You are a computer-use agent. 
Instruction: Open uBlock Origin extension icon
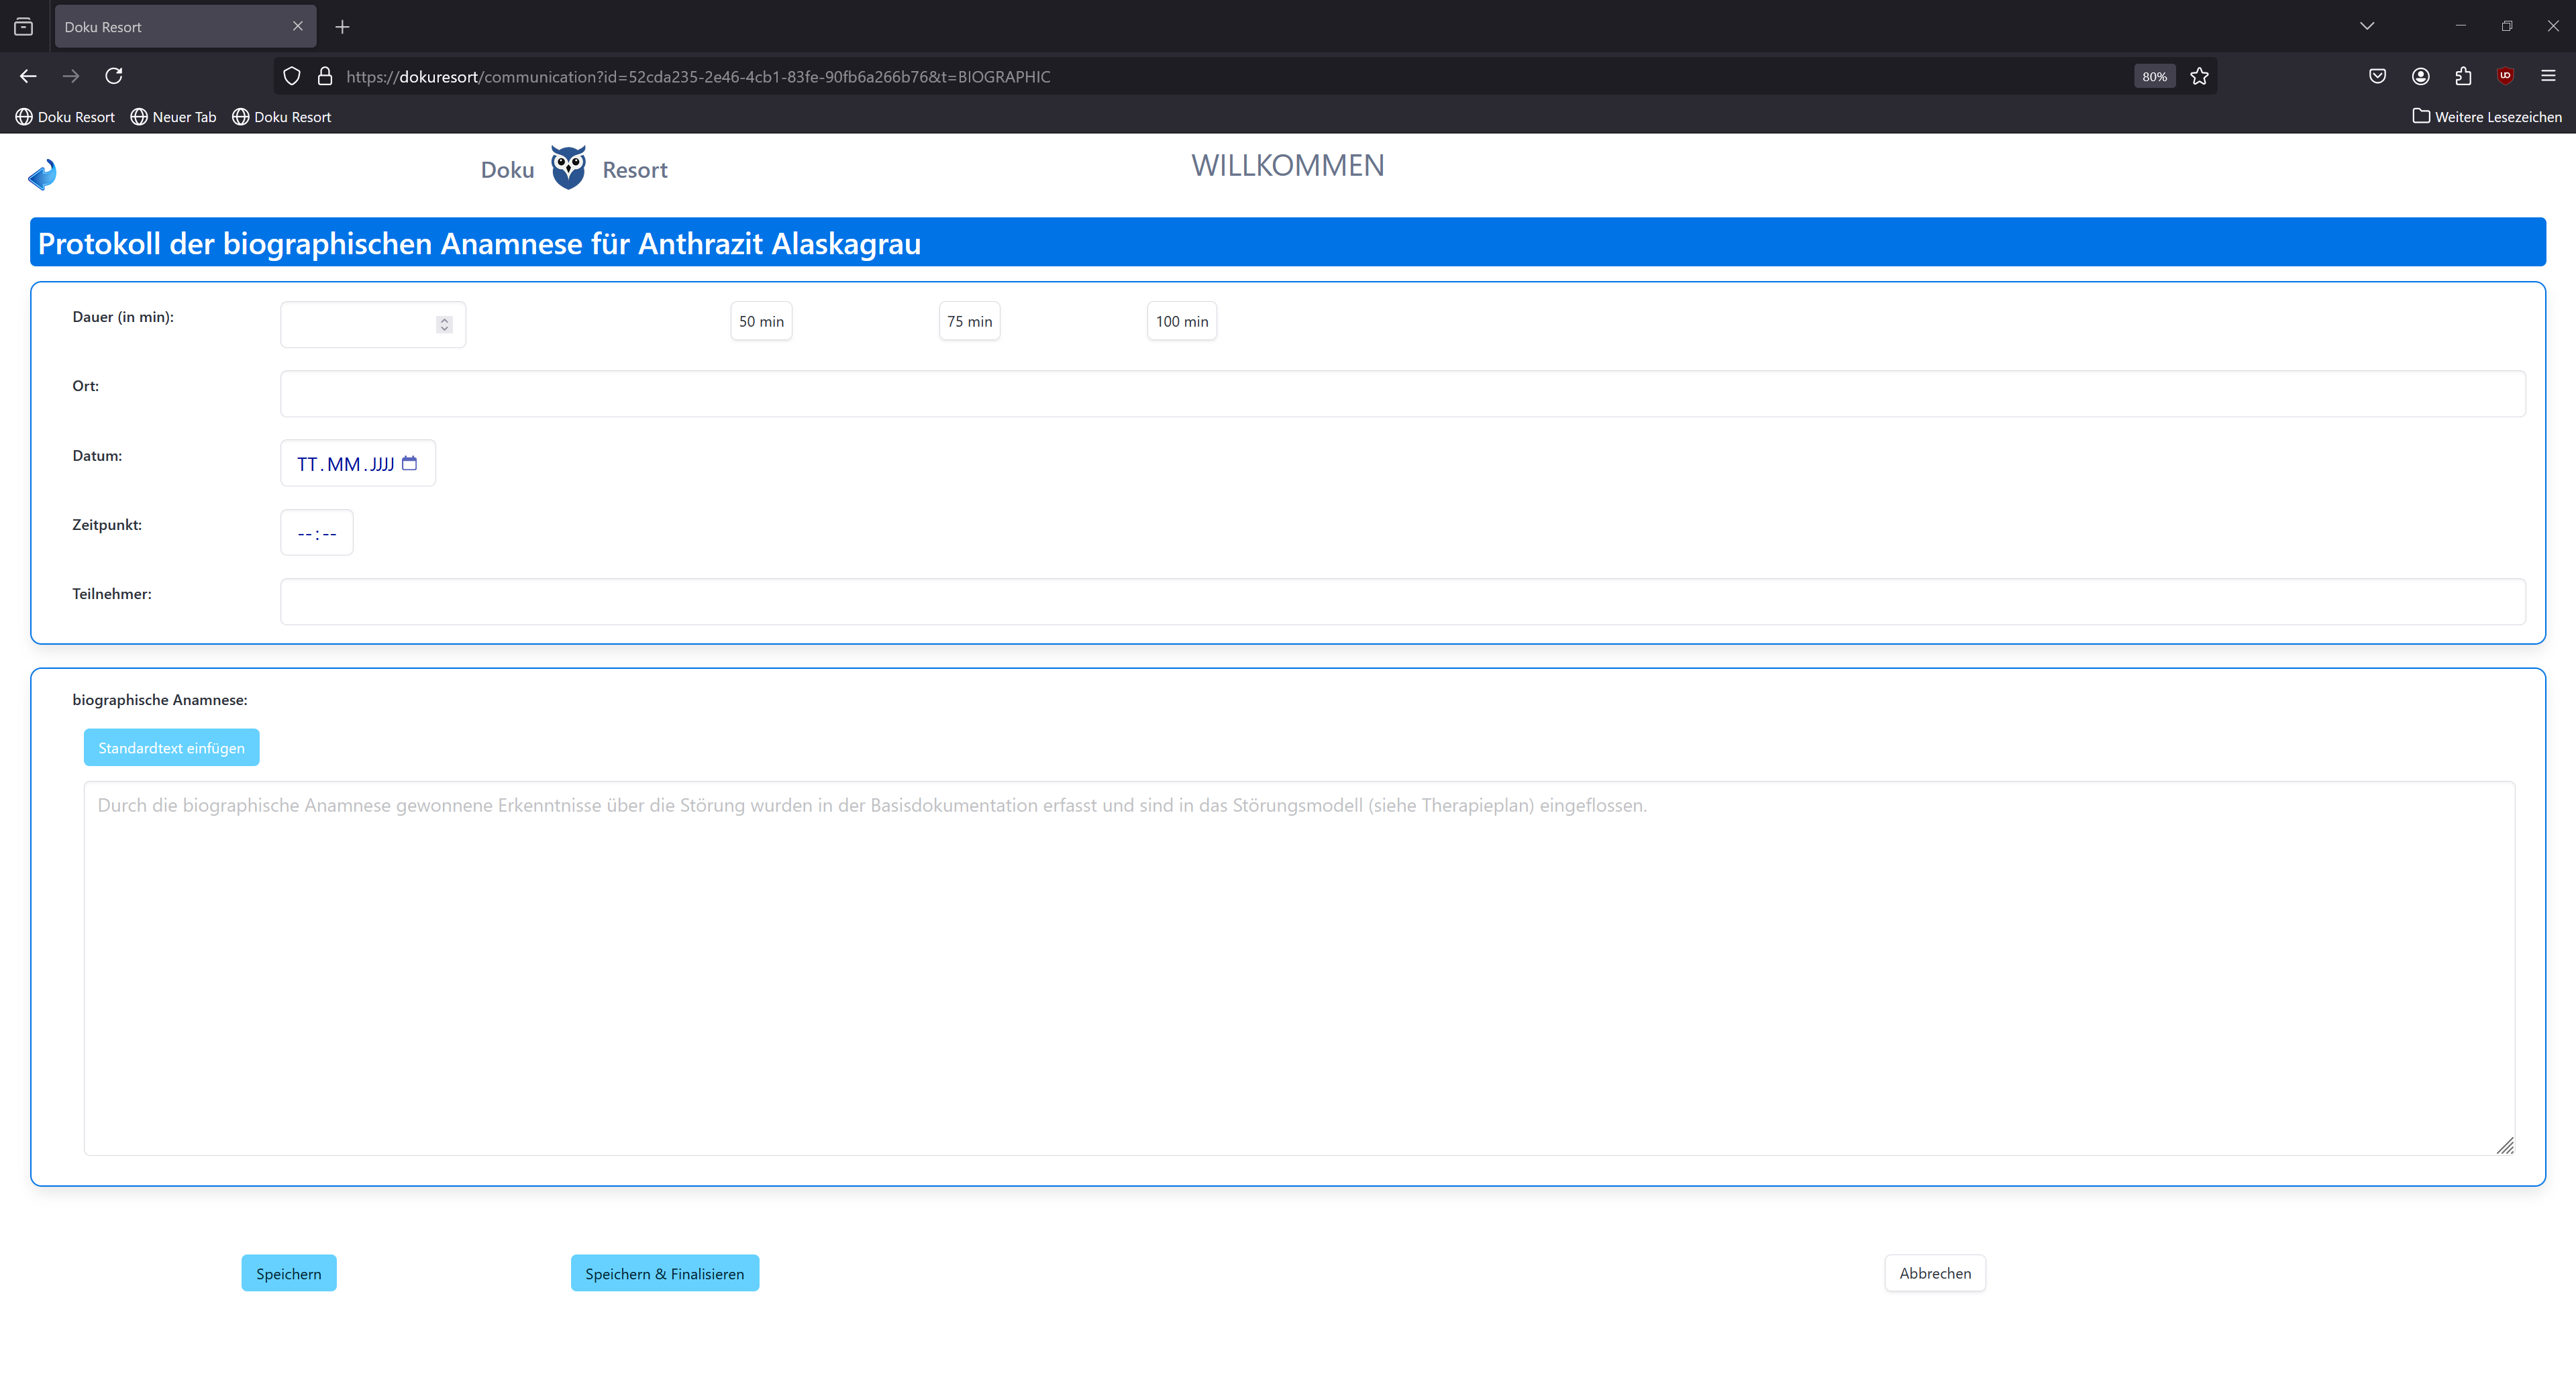point(2505,76)
